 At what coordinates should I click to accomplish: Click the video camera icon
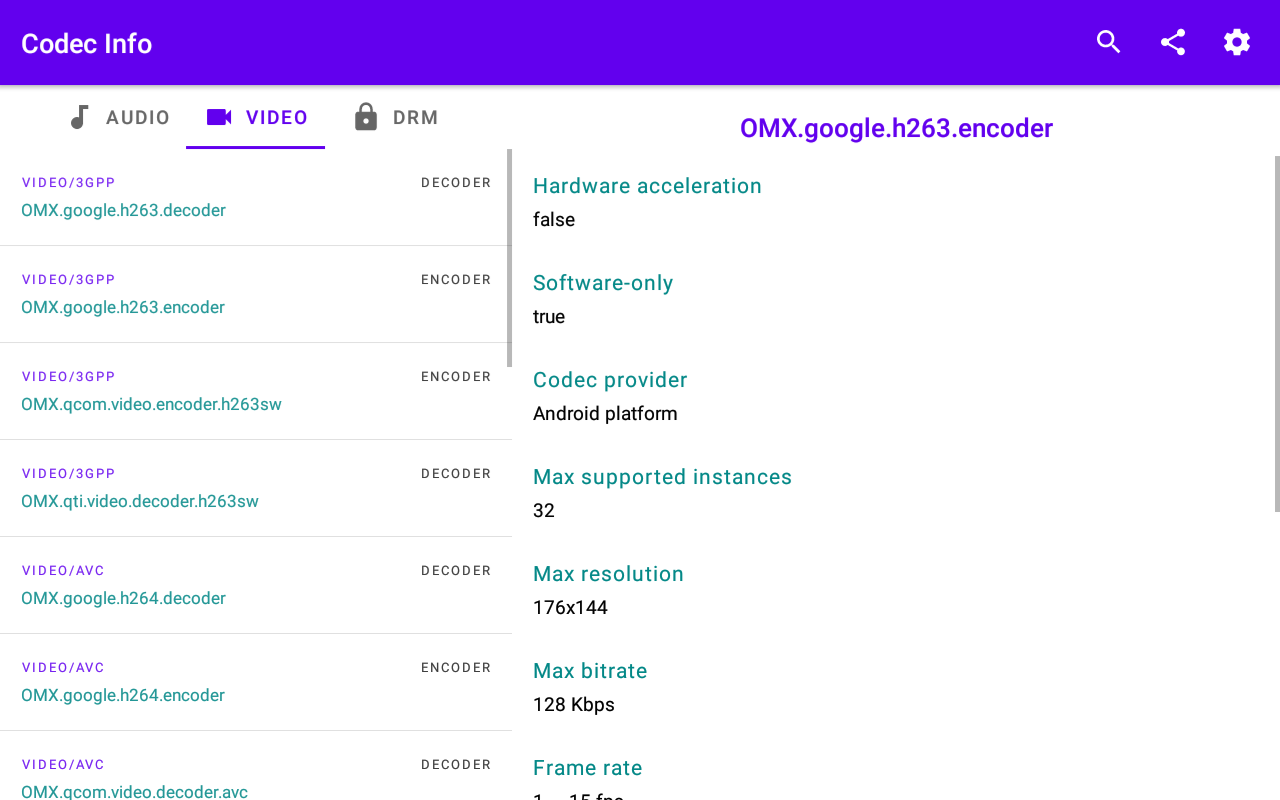tap(219, 117)
